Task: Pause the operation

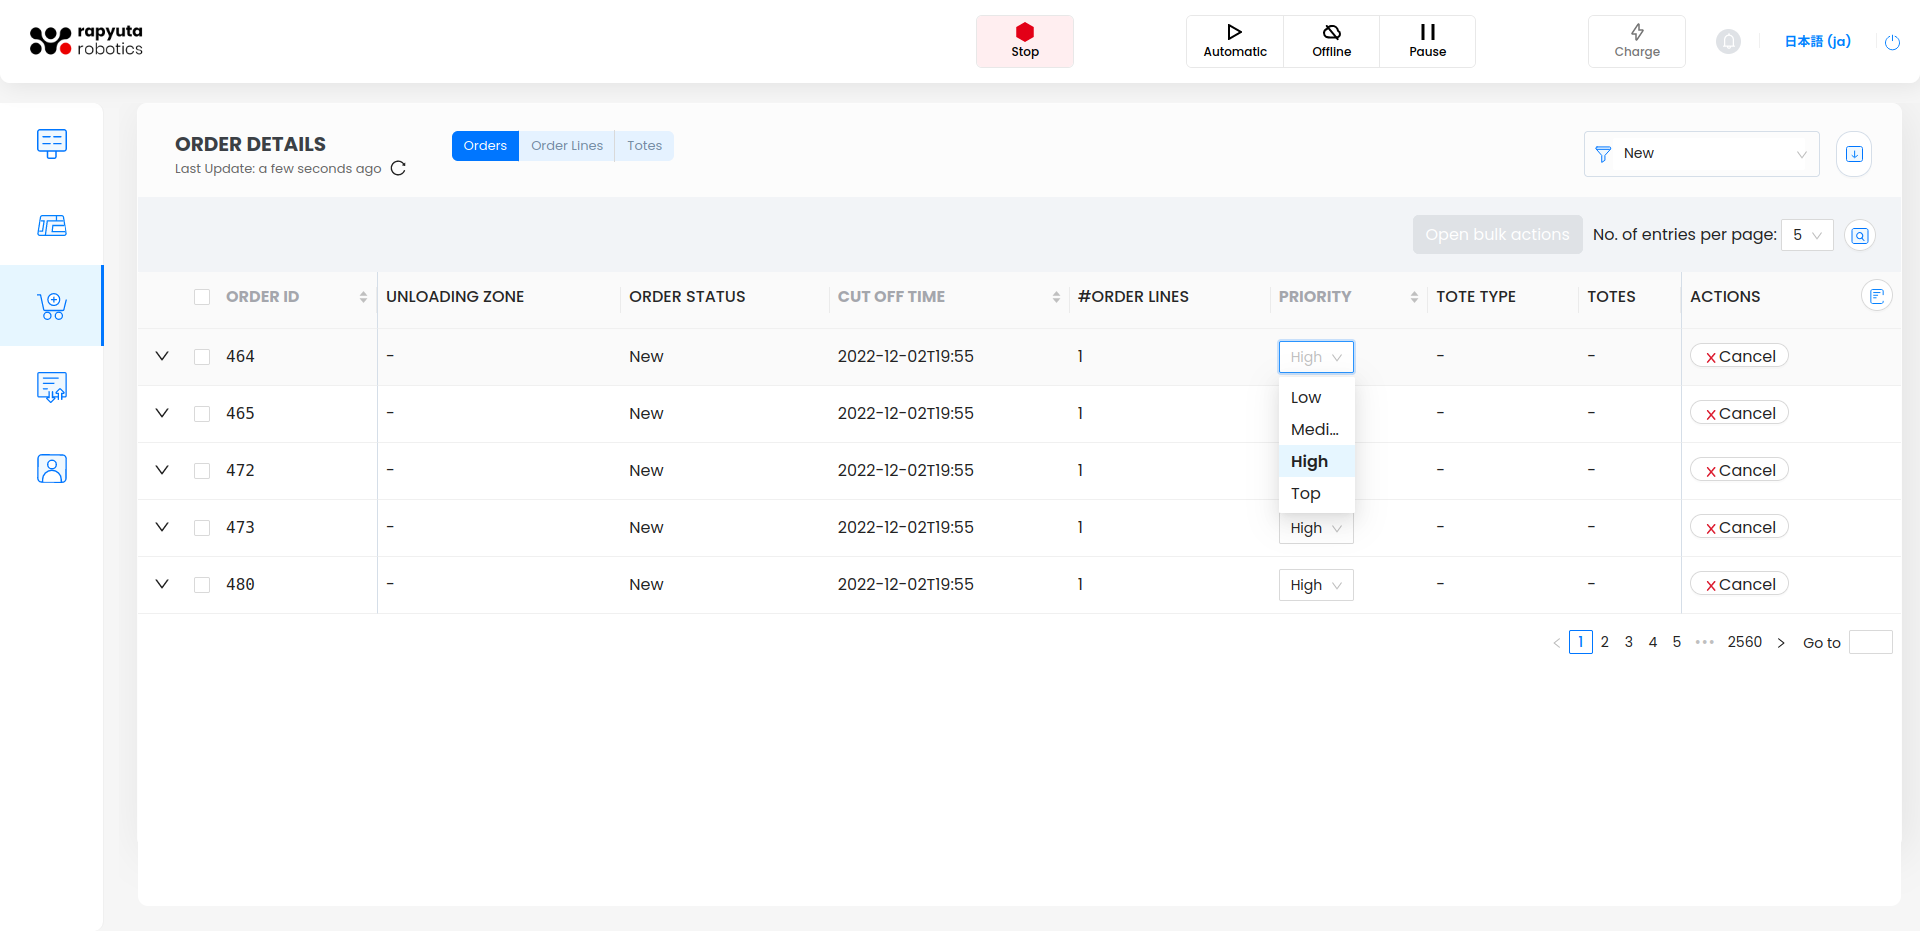Action: [1427, 41]
